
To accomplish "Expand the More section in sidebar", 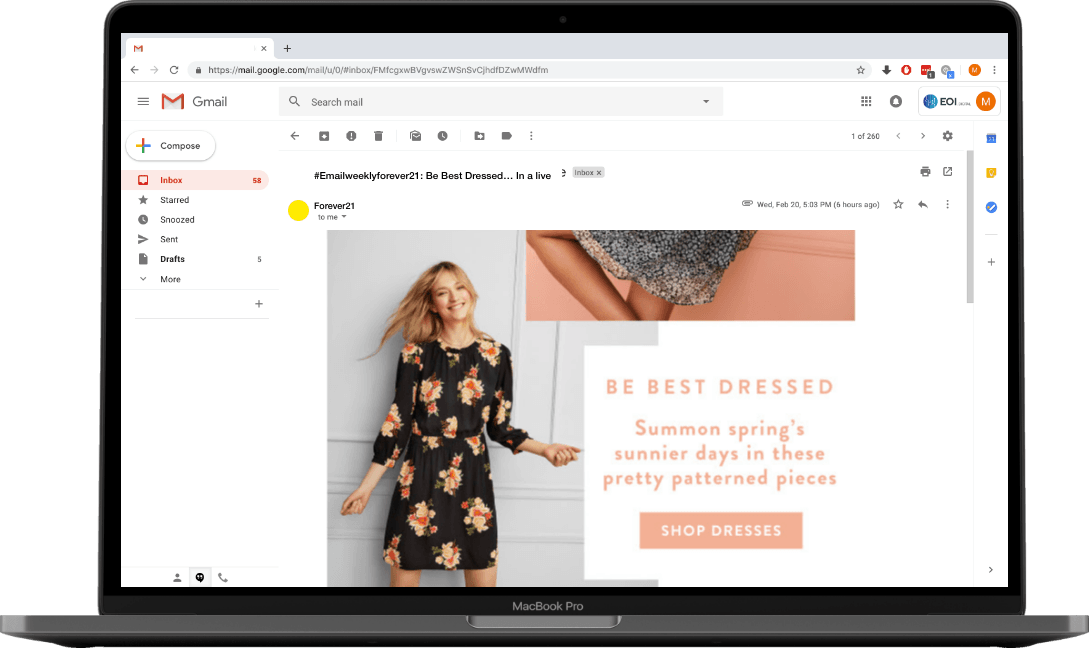I will (x=170, y=279).
